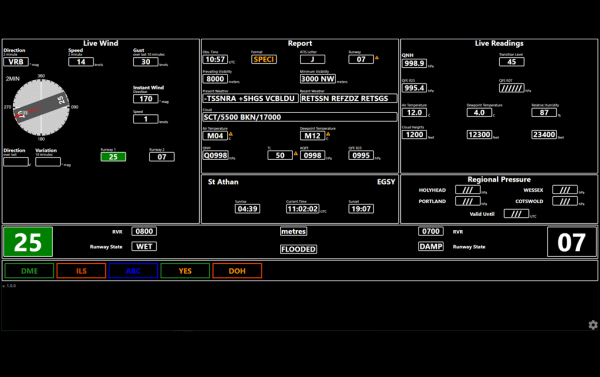Click transition level field showing 50
Screen dimensions: 600x377
coord(280,155)
